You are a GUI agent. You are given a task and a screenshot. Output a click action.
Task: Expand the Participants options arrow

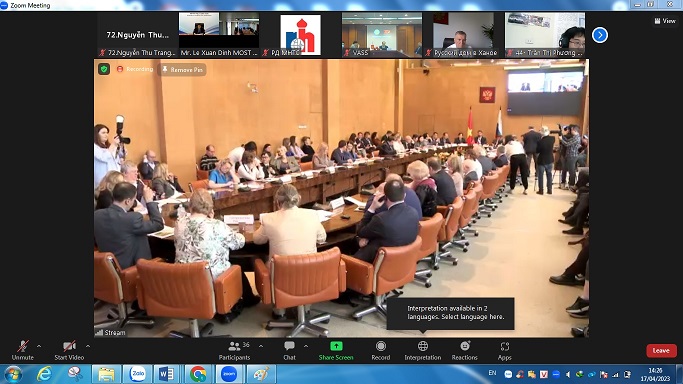tap(260, 346)
